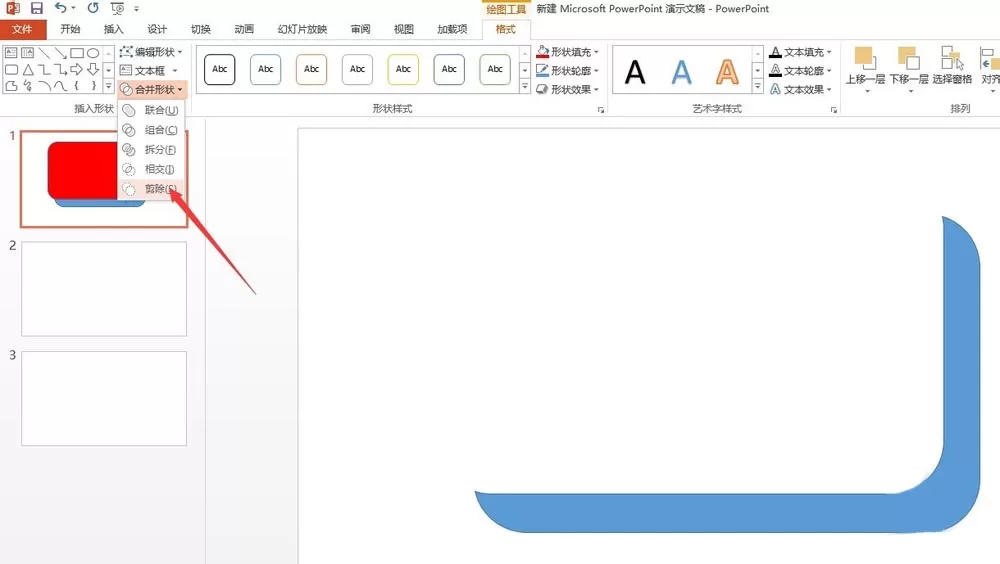
Task: Choose 拆分(F) merge option
Action: coord(151,150)
